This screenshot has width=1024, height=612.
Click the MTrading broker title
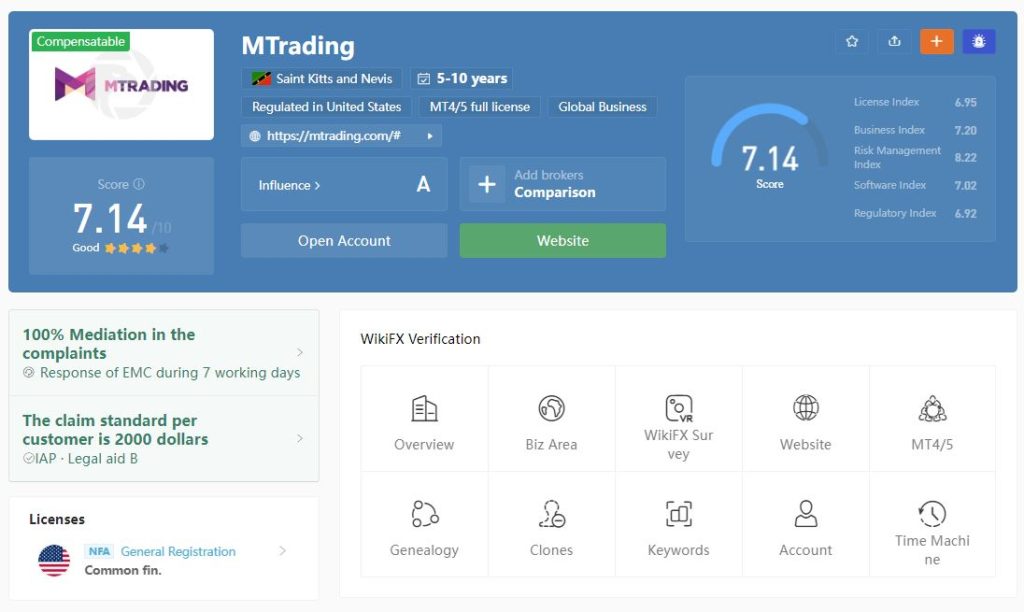[x=298, y=46]
